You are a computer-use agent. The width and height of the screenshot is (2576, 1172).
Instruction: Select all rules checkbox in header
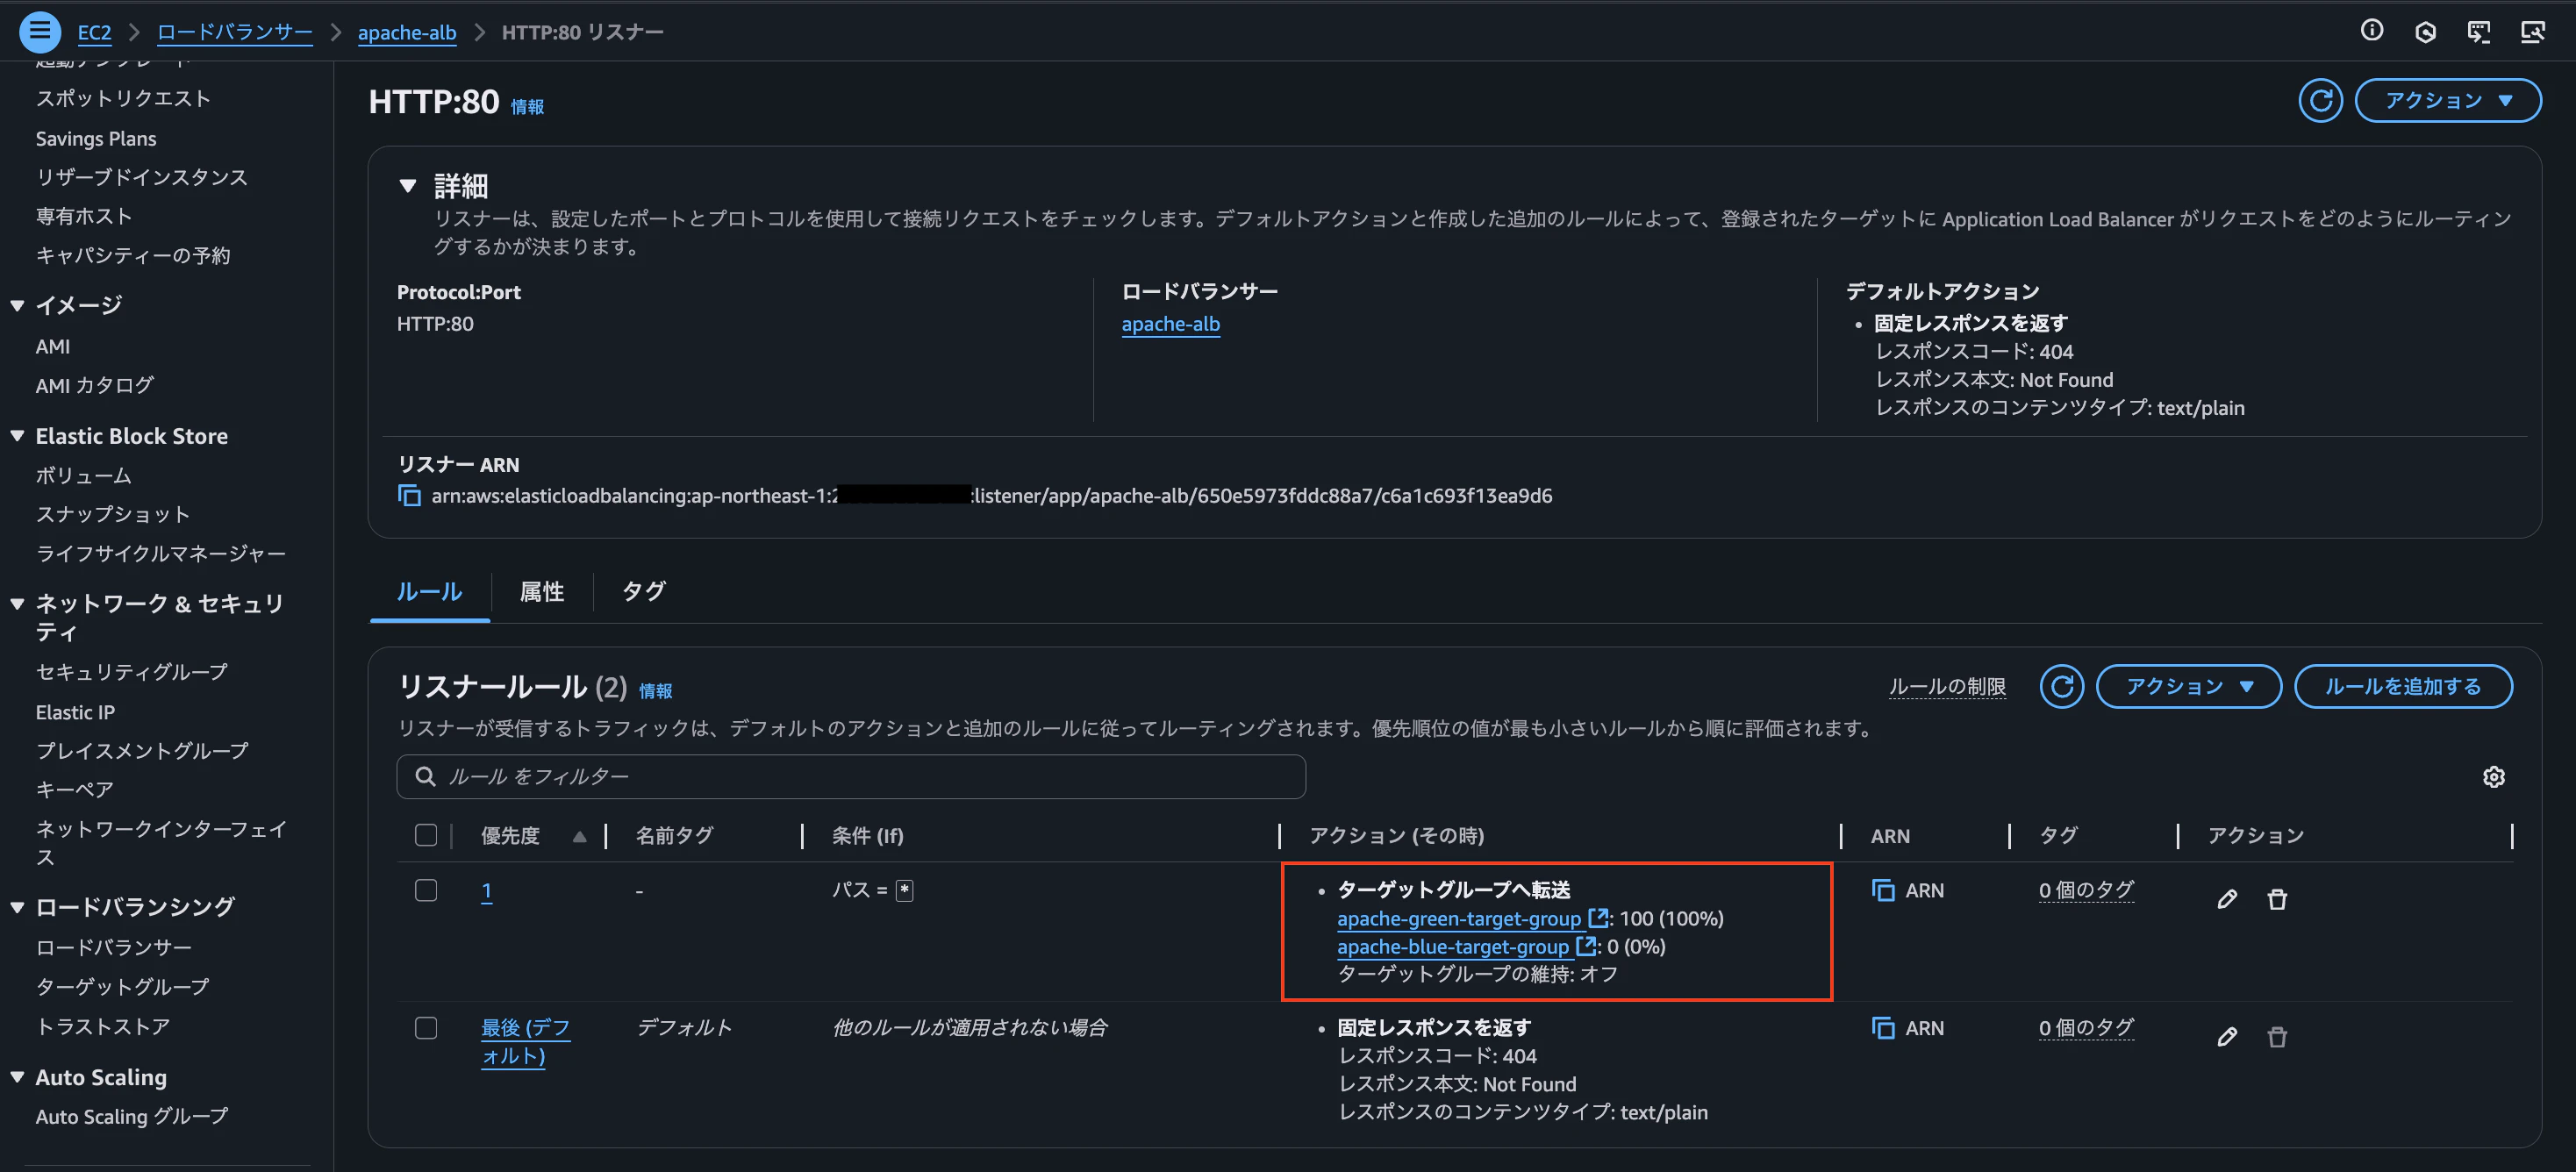426,835
